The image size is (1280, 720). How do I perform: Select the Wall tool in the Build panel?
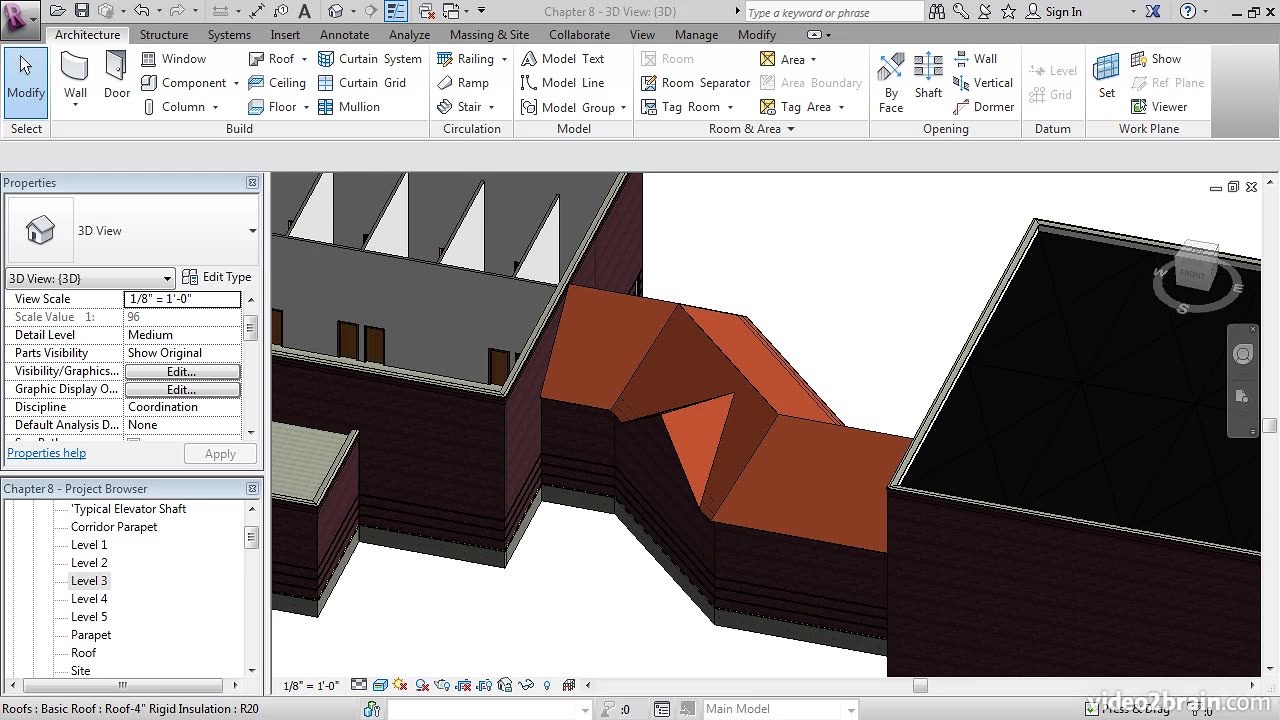(76, 75)
